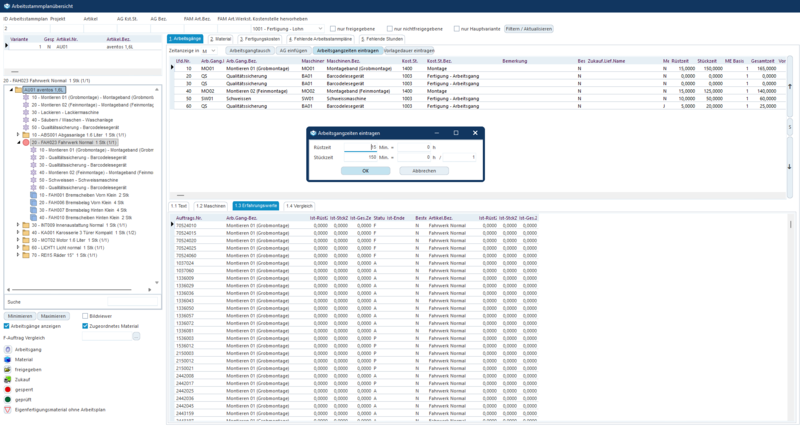
Task: Click the Zukauf legend truck icon
Action: click(x=8, y=379)
